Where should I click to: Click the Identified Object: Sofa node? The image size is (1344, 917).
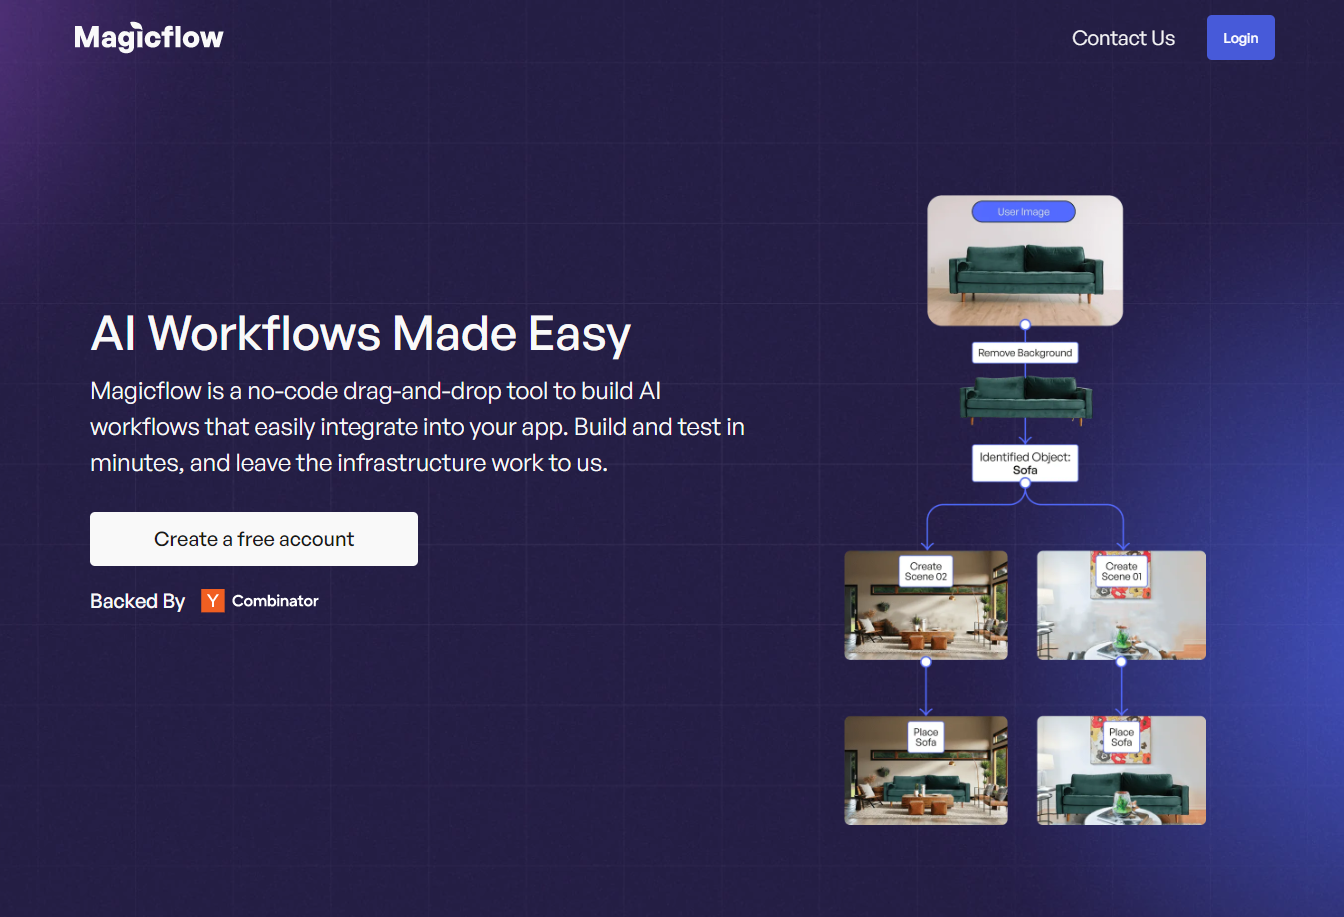coord(1025,463)
